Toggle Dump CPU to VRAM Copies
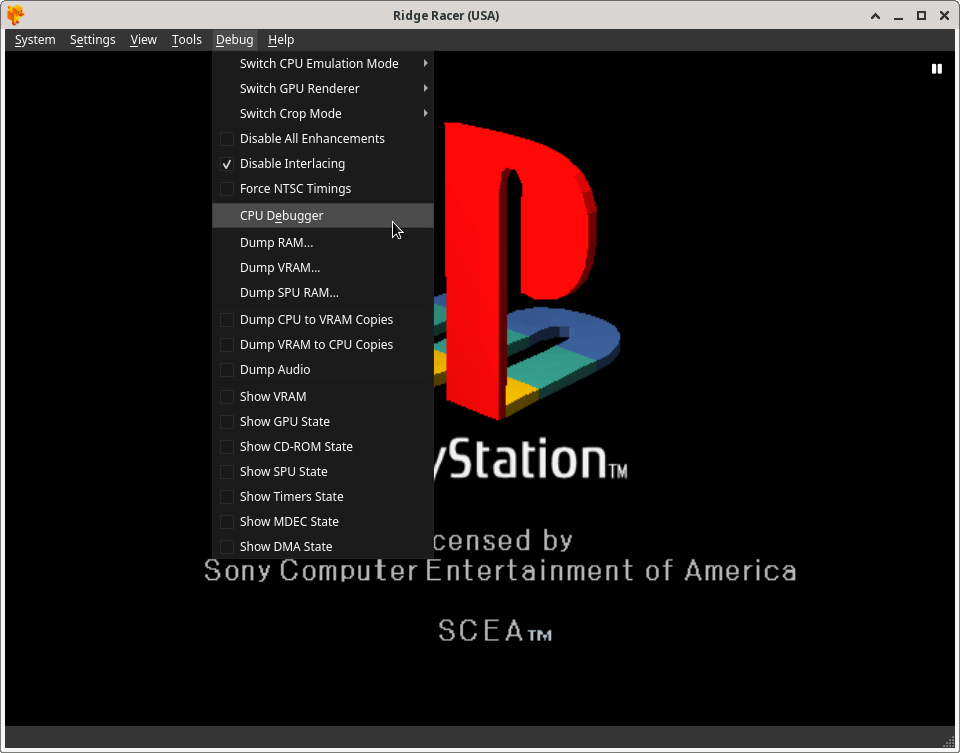This screenshot has width=960, height=753. tap(323, 320)
